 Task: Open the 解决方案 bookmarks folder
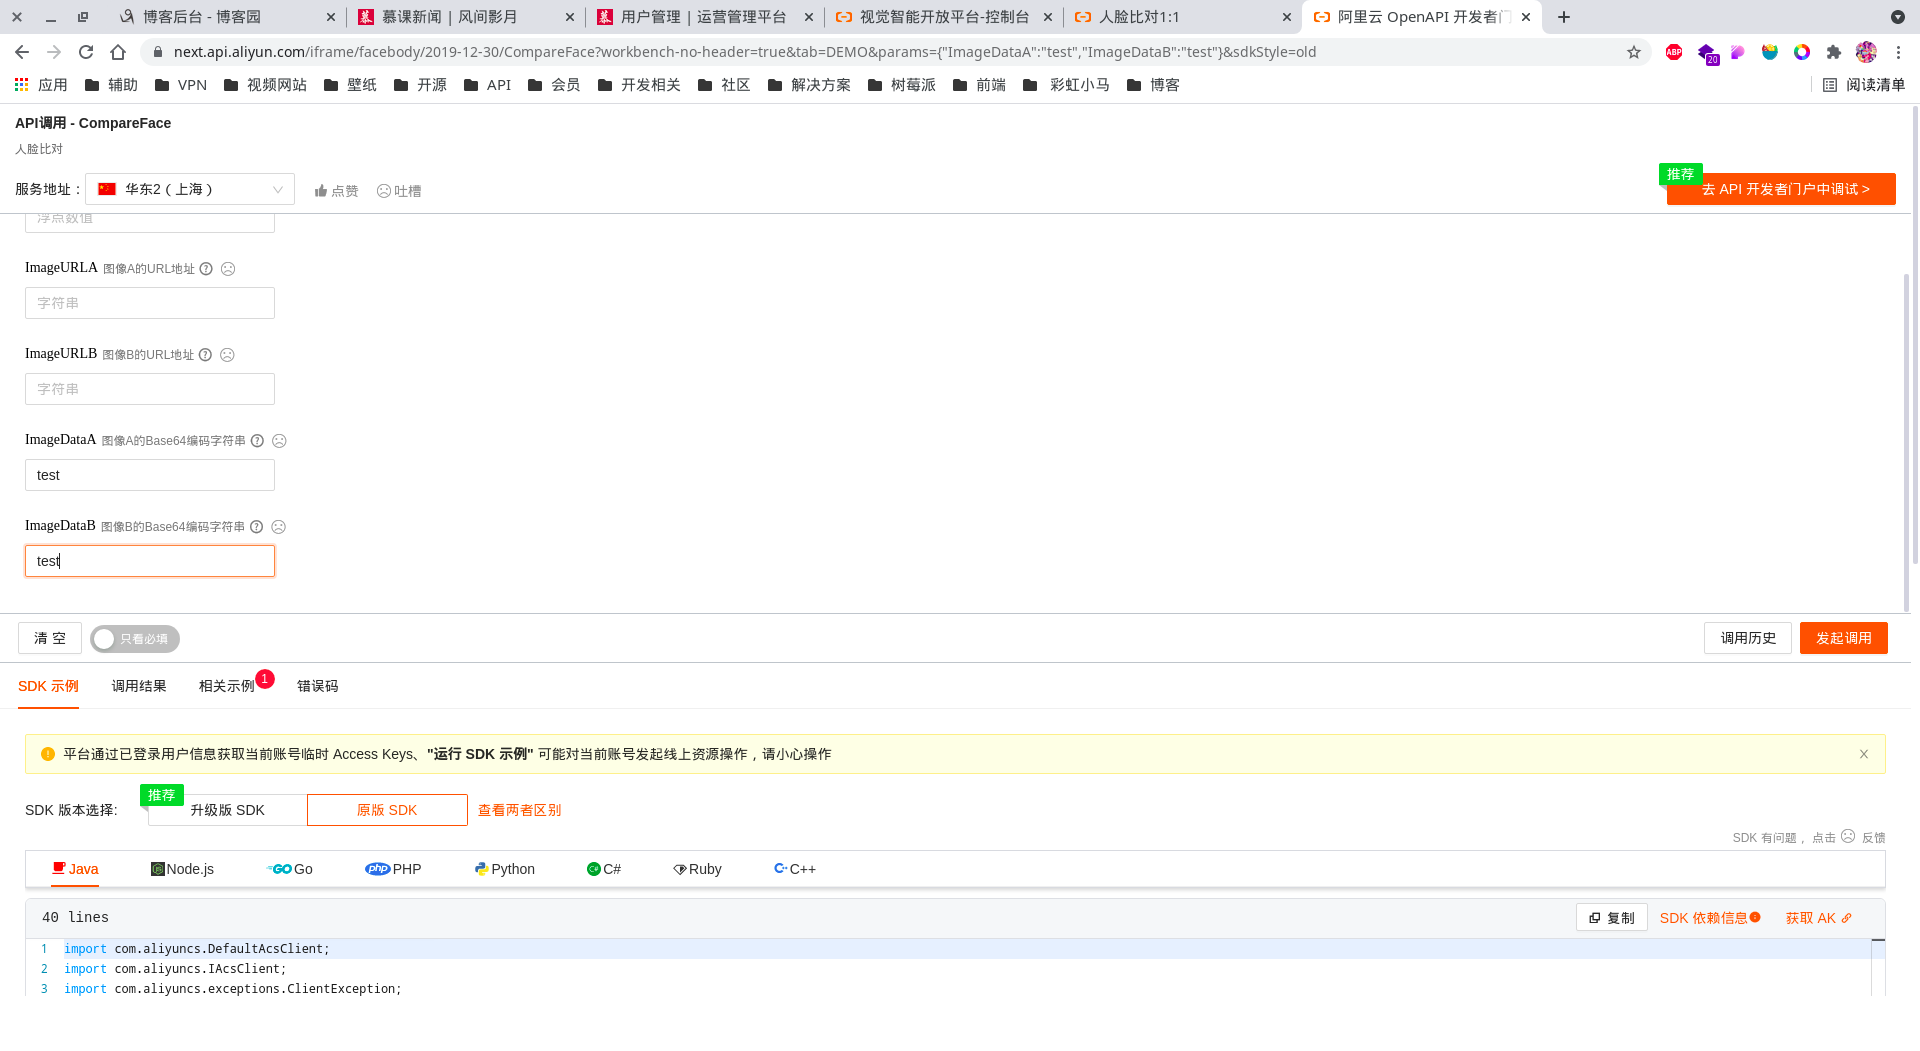(x=809, y=85)
